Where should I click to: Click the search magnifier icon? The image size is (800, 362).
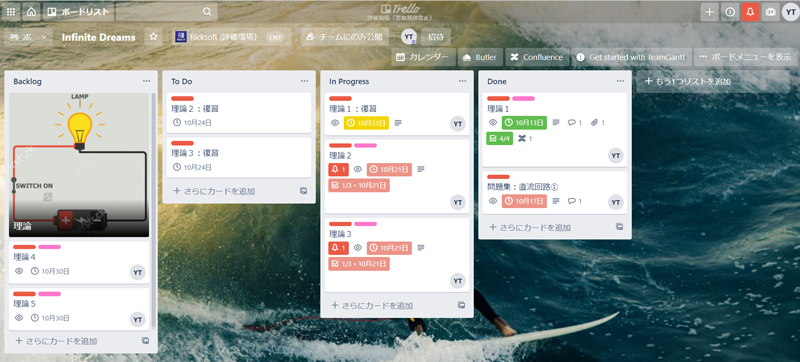pos(207,12)
